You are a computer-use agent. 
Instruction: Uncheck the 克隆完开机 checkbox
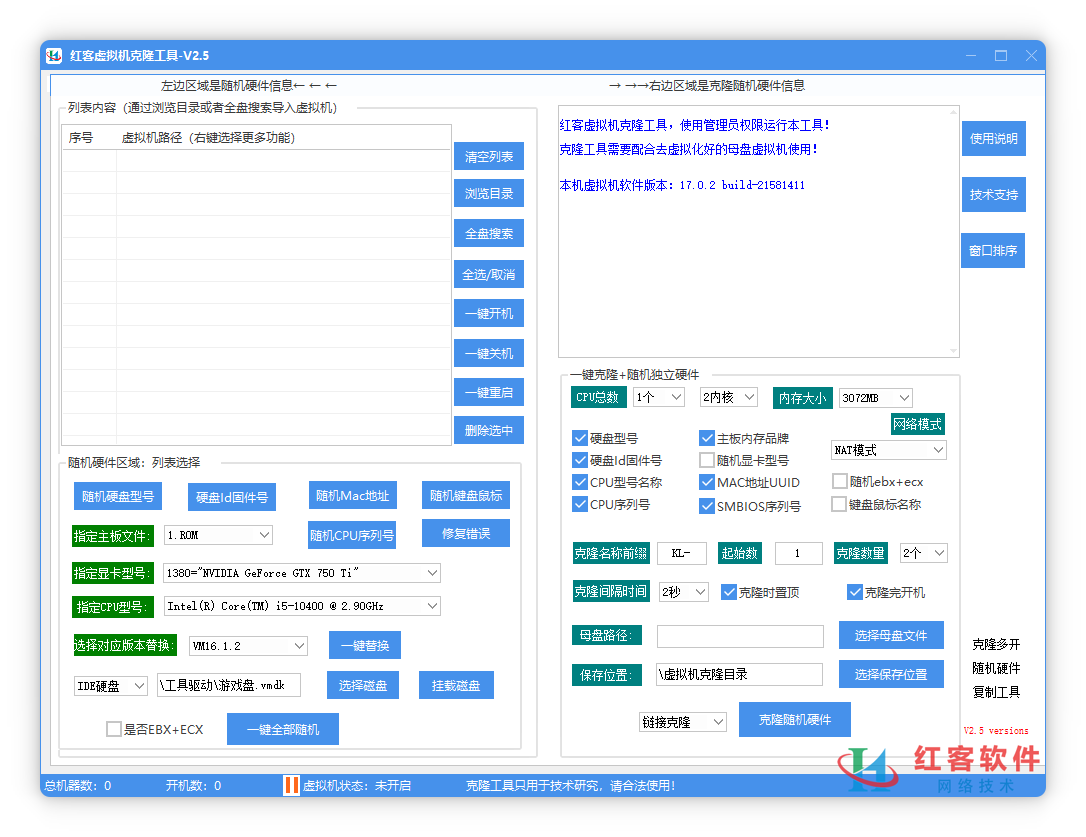(855, 592)
